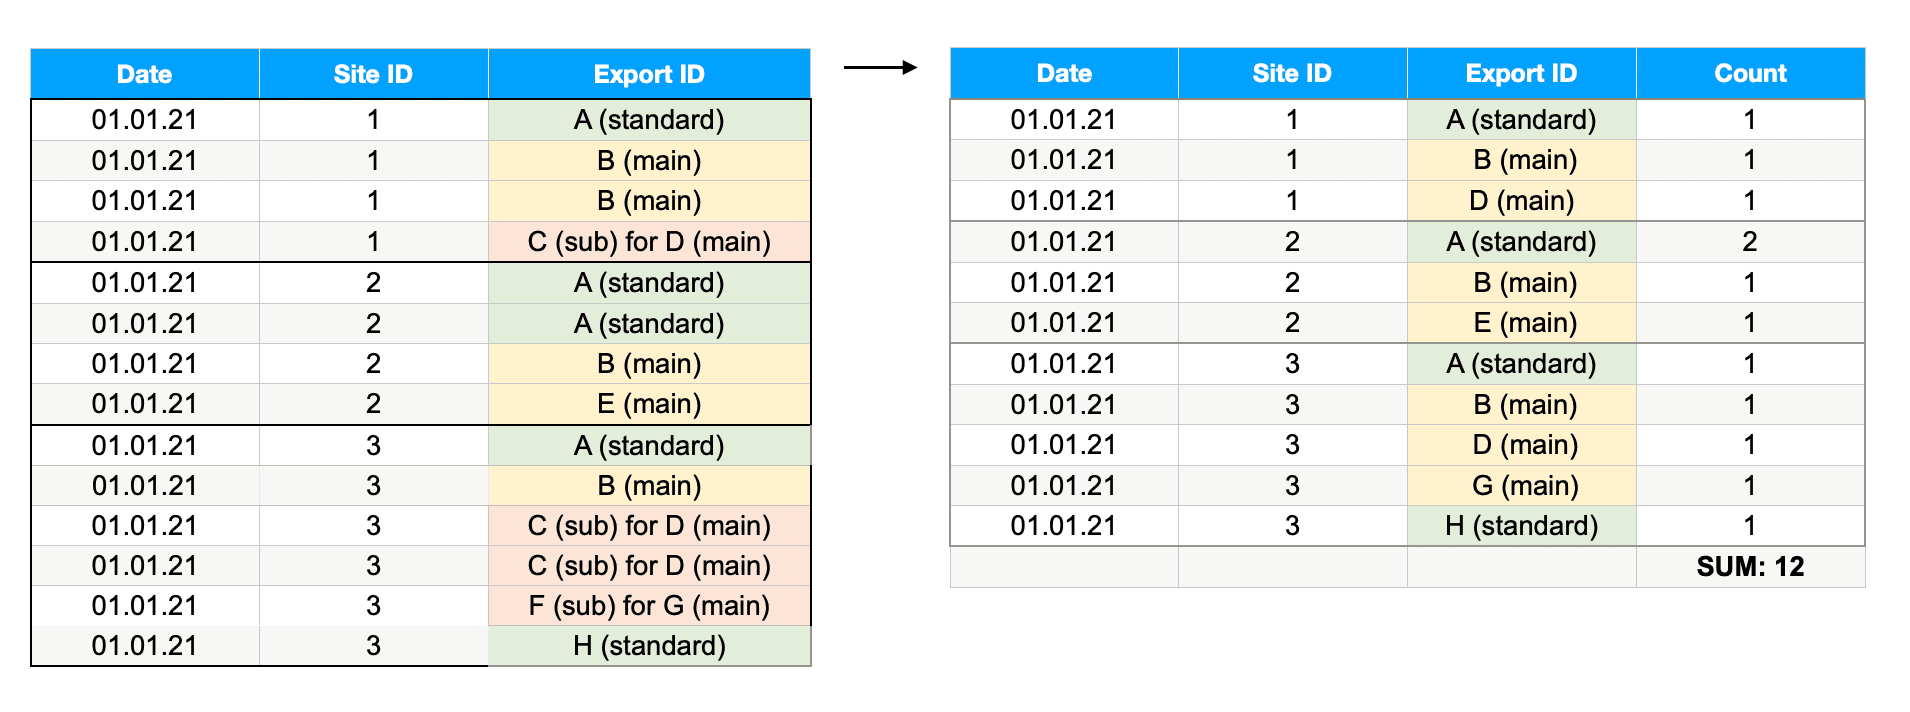Select the E (main) cell in the left table
Viewport: 1910px width, 712px height.
649,404
